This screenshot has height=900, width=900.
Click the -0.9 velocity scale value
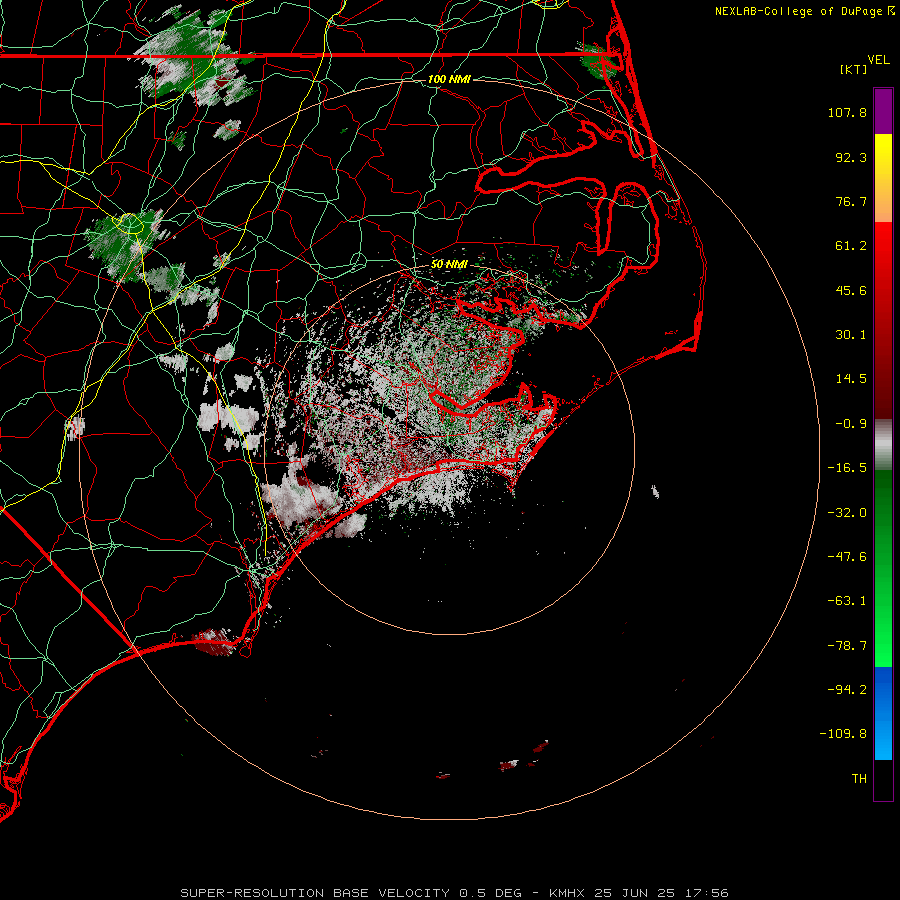(851, 424)
